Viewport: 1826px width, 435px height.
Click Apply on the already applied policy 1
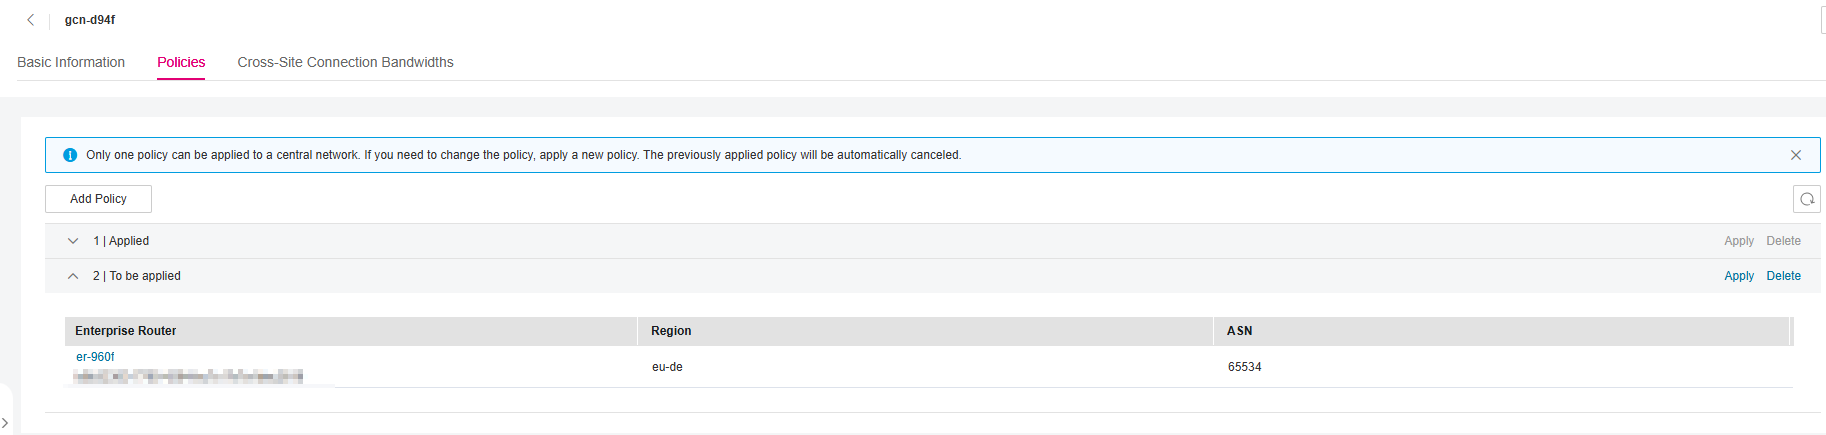[1738, 241]
